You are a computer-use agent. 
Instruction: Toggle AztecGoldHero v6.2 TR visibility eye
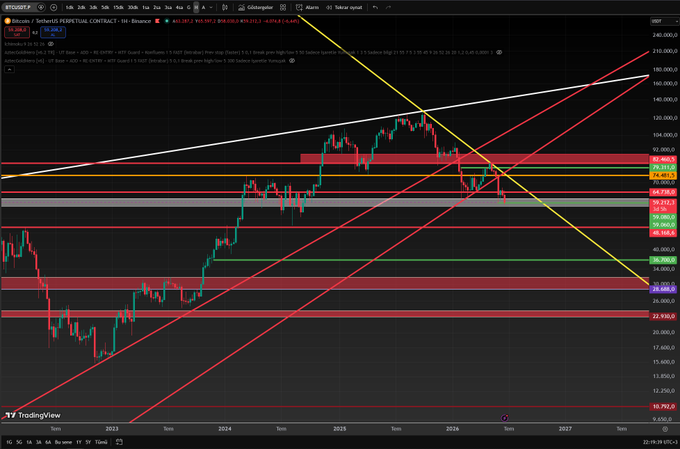tap(499, 52)
